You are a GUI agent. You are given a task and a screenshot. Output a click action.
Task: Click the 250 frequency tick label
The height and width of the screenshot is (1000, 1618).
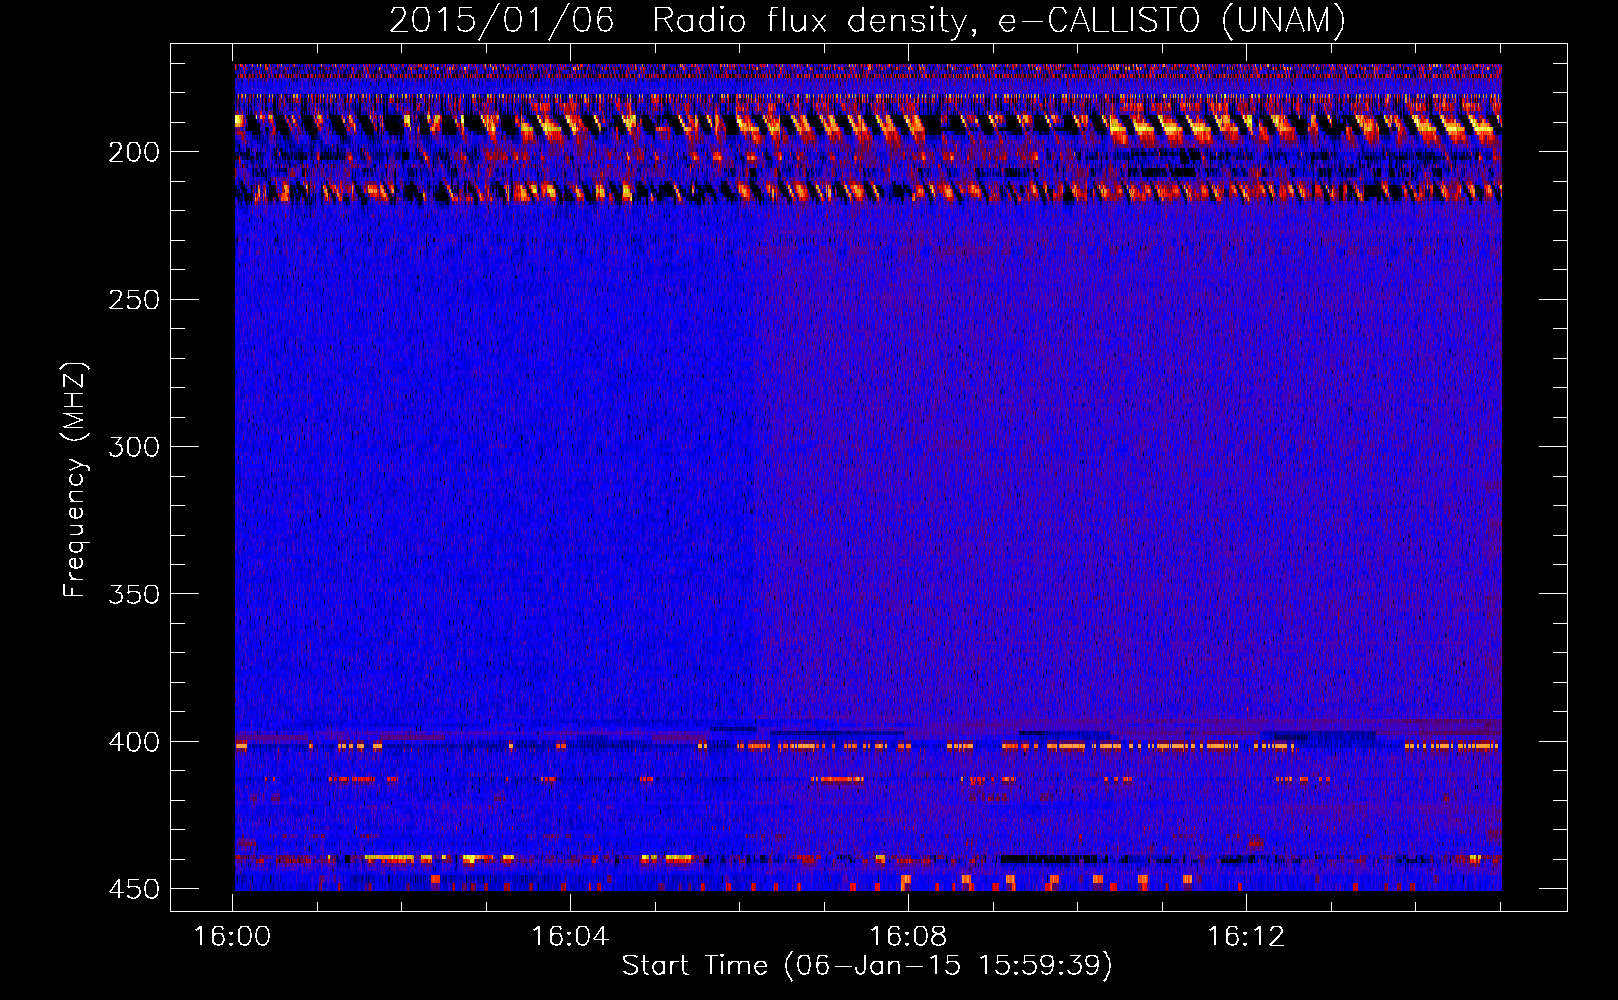(x=134, y=300)
